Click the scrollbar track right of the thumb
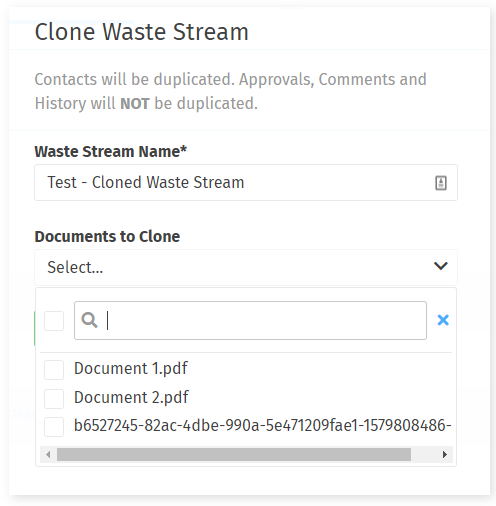Image resolution: width=496 pixels, height=506 pixels. click(424, 454)
